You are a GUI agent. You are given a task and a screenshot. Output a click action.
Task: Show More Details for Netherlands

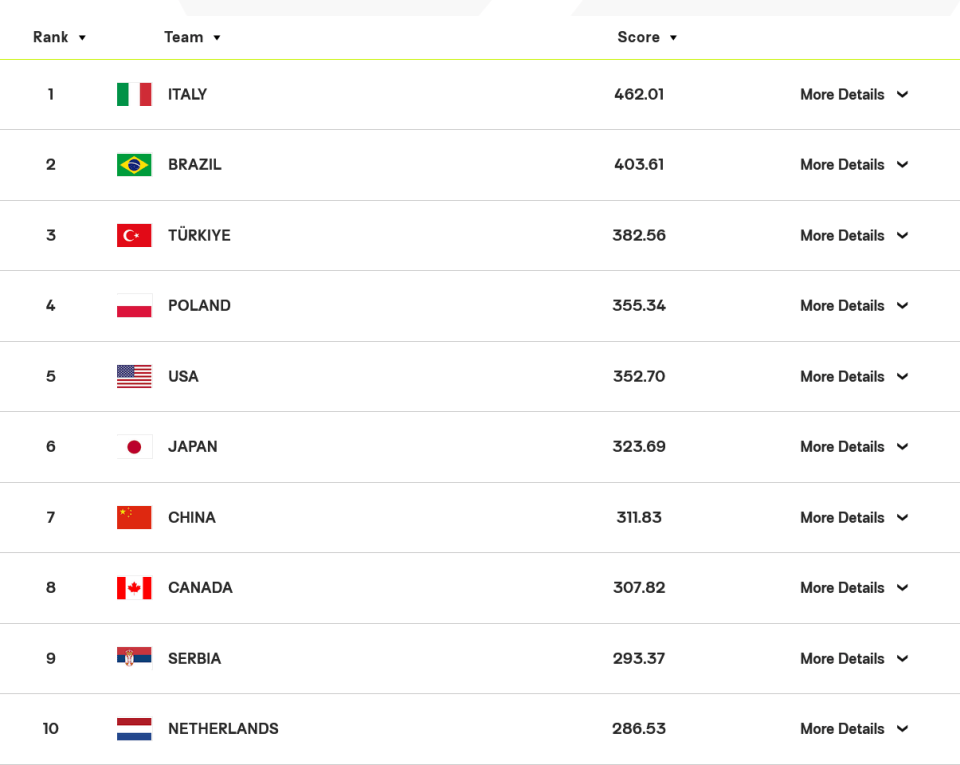854,729
